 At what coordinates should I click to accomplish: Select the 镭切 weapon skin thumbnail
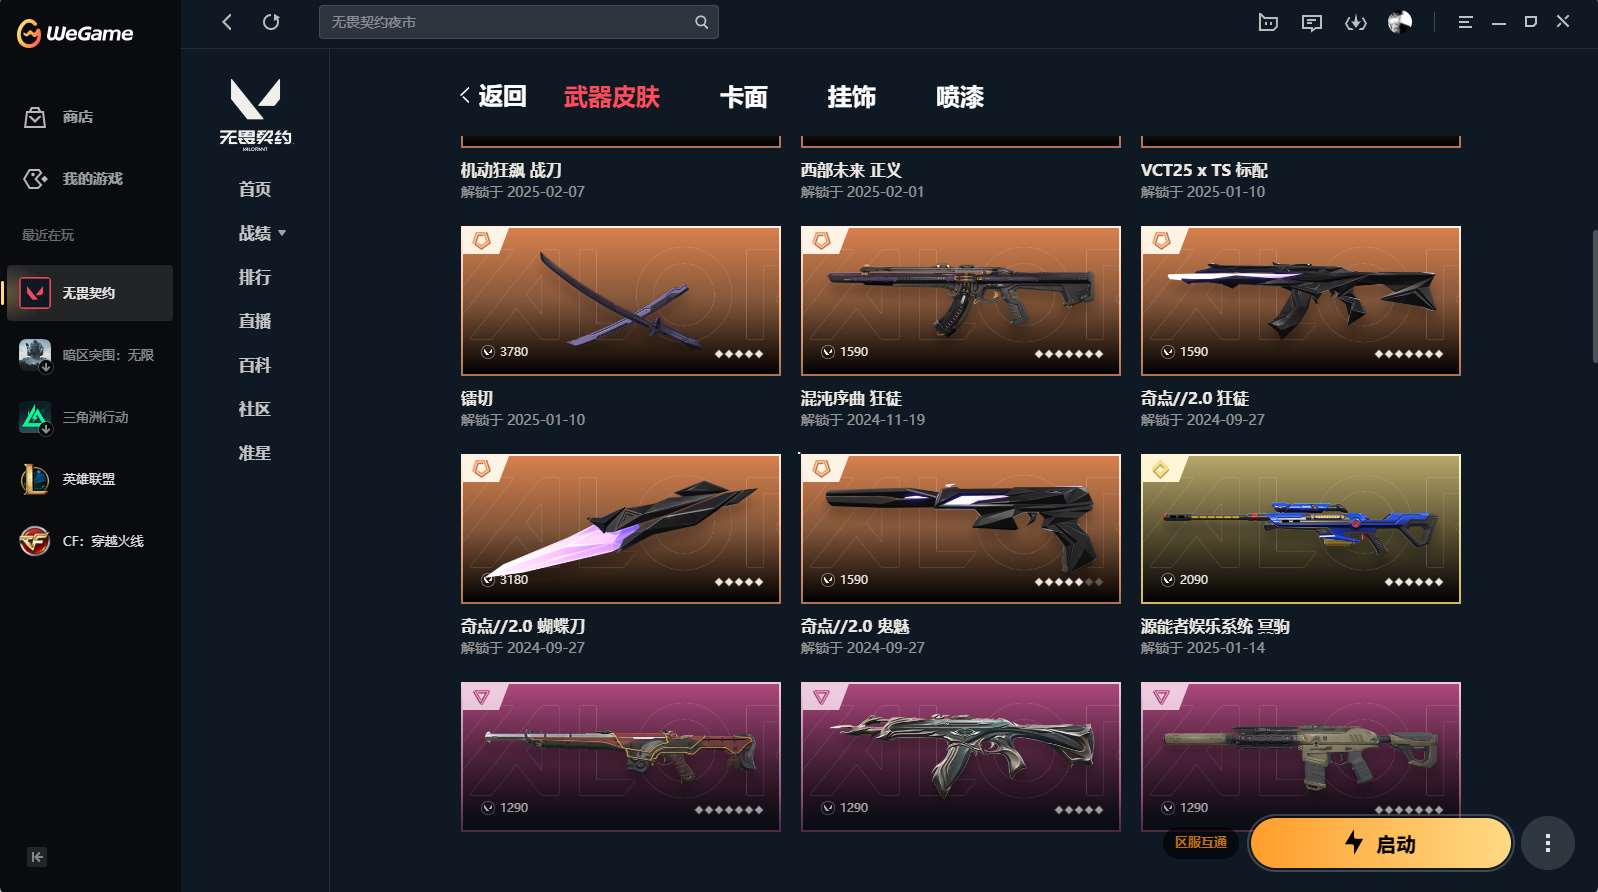pos(621,301)
